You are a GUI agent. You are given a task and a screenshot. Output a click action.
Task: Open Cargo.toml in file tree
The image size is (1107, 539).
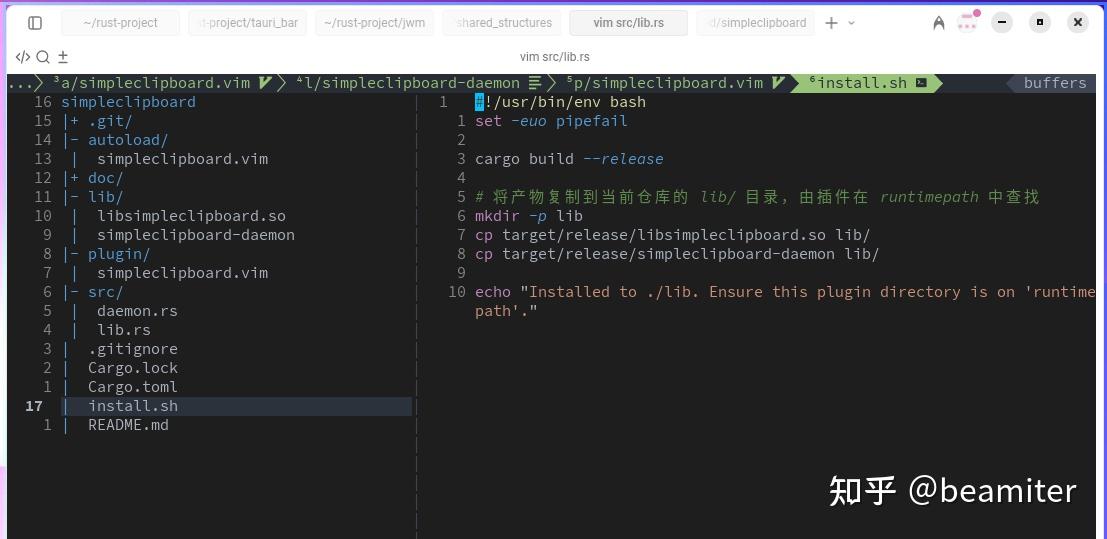[x=133, y=387]
